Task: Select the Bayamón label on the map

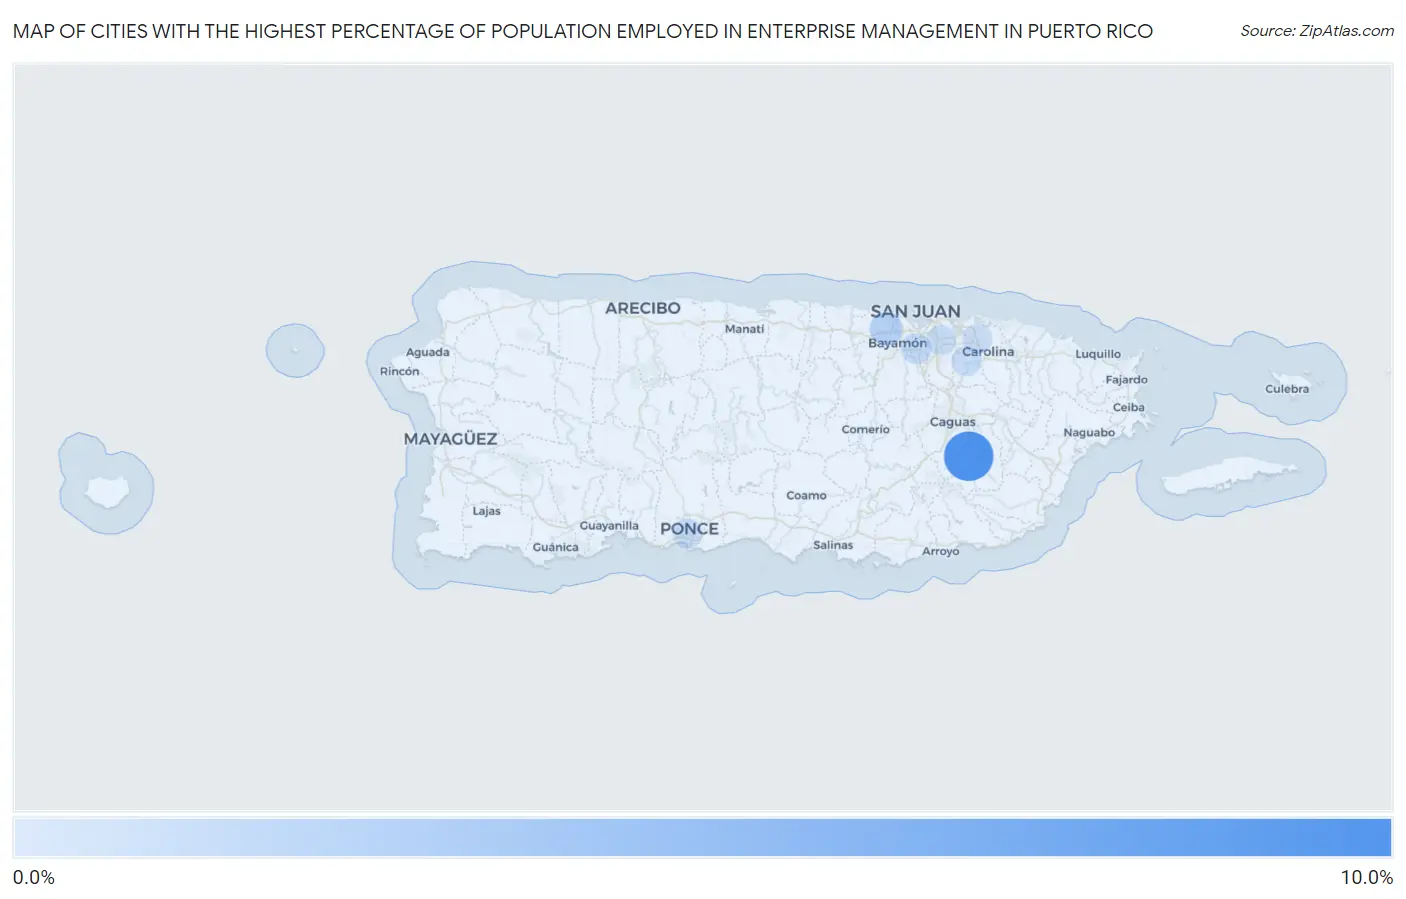Action: click(x=897, y=343)
